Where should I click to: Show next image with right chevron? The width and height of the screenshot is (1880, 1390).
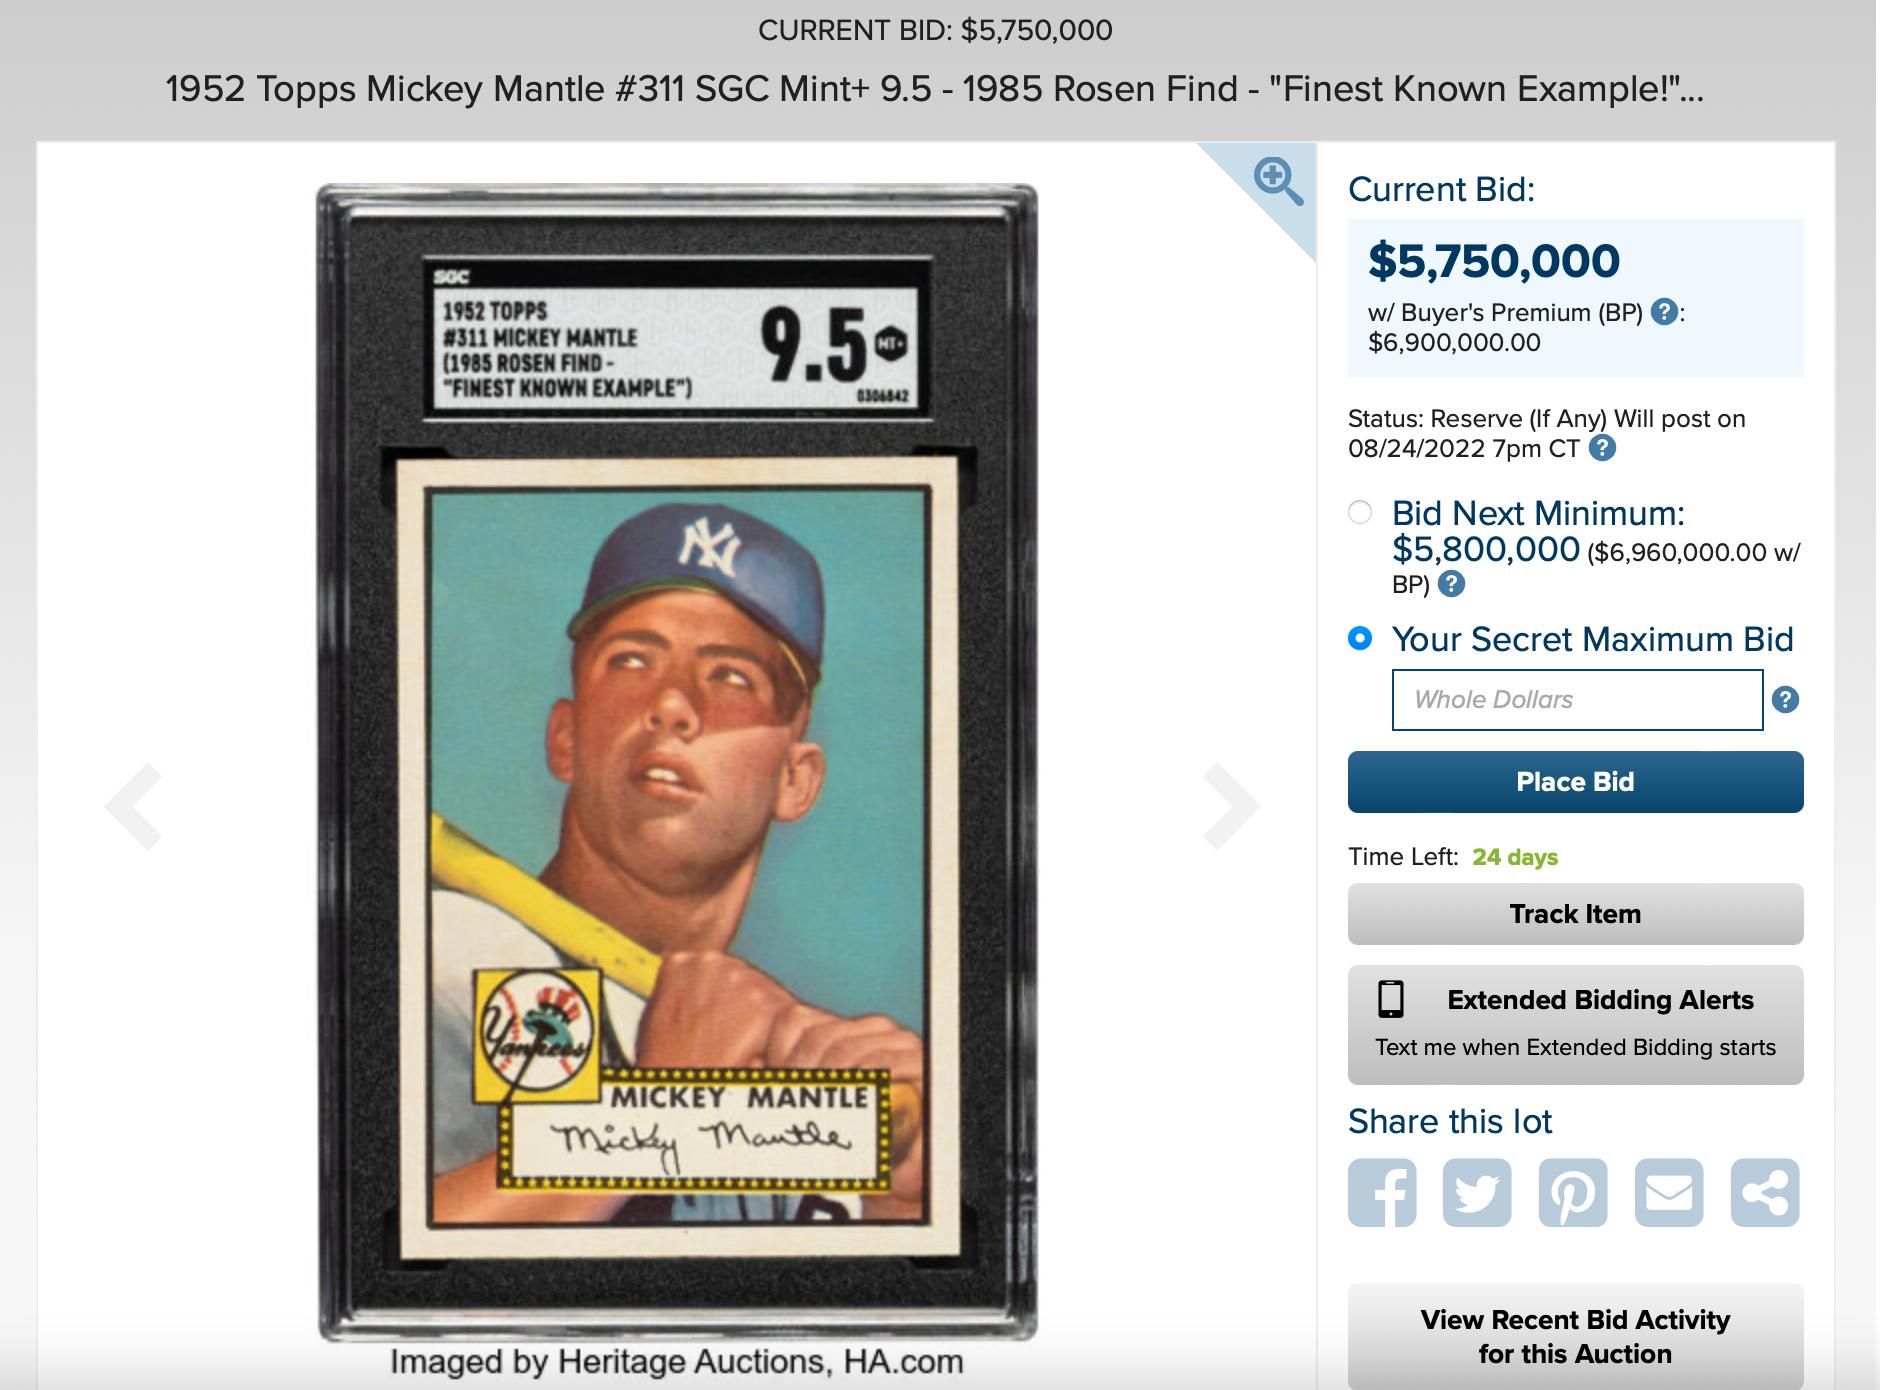pyautogui.click(x=1231, y=806)
